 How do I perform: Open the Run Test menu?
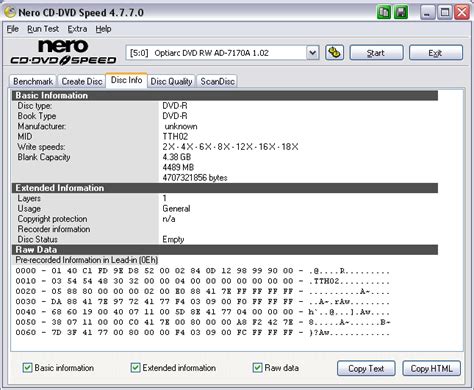(x=43, y=29)
